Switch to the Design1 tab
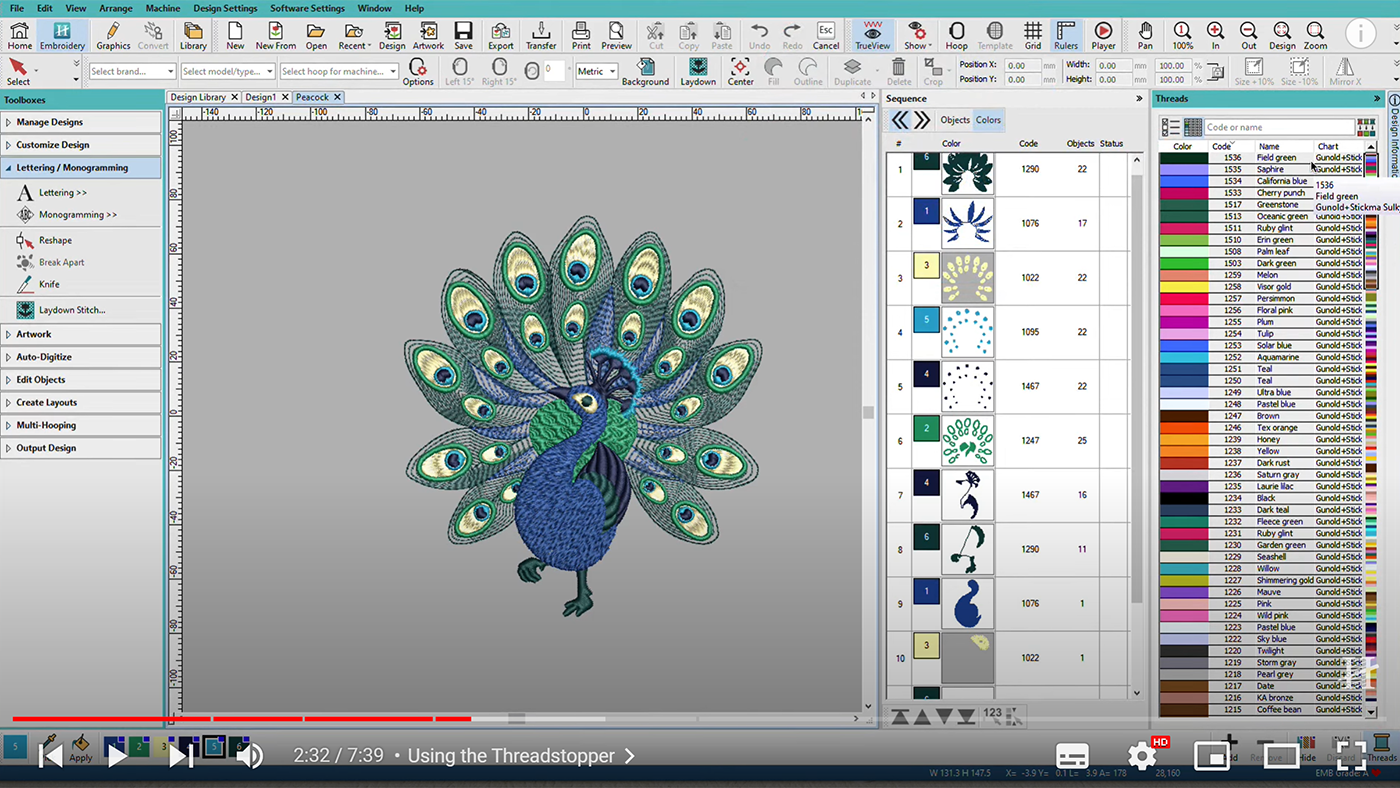The image size is (1400, 788). (x=261, y=97)
